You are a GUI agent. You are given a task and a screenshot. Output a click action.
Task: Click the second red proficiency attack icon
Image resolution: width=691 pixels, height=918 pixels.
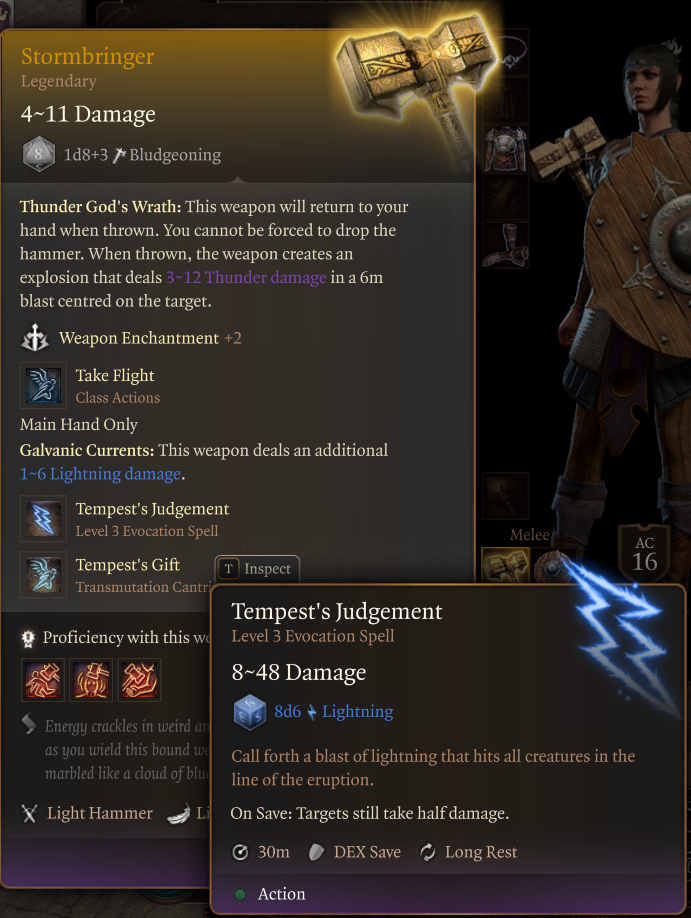tap(91, 680)
